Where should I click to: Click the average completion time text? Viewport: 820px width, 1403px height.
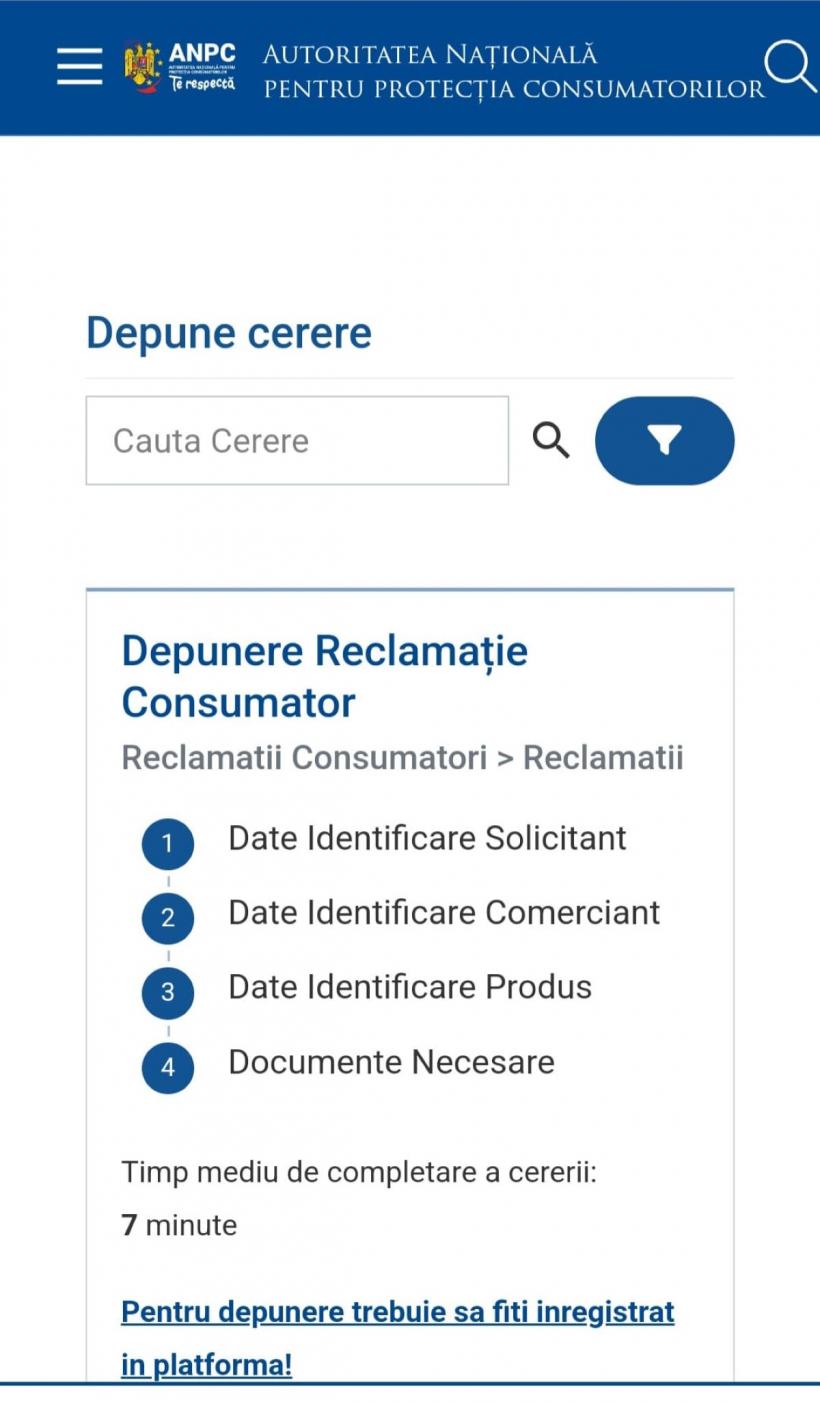(358, 1172)
